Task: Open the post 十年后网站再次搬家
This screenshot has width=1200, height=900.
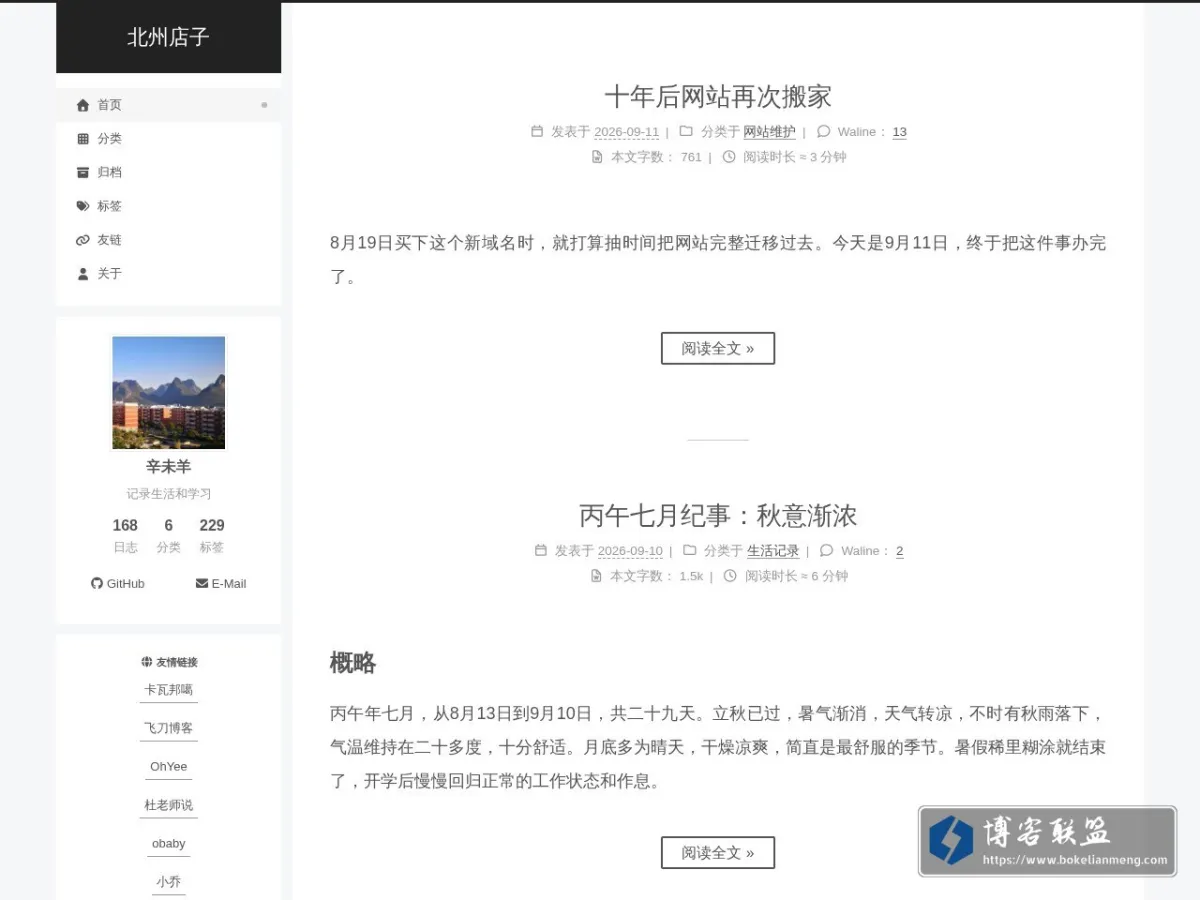Action: (718, 97)
